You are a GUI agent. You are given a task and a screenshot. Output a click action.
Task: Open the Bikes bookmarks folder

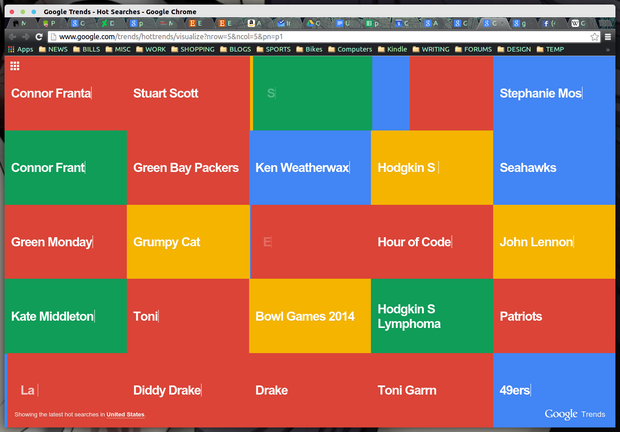pyautogui.click(x=309, y=49)
